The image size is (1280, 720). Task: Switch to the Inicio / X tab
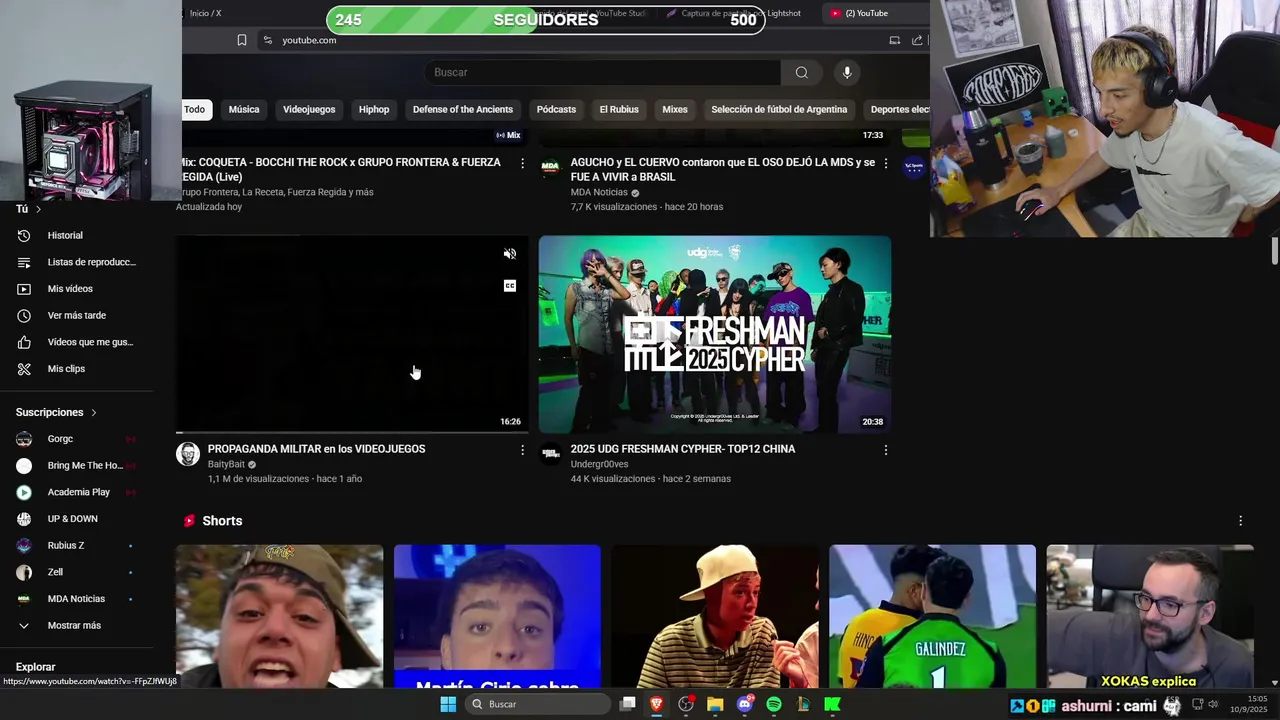[x=205, y=13]
